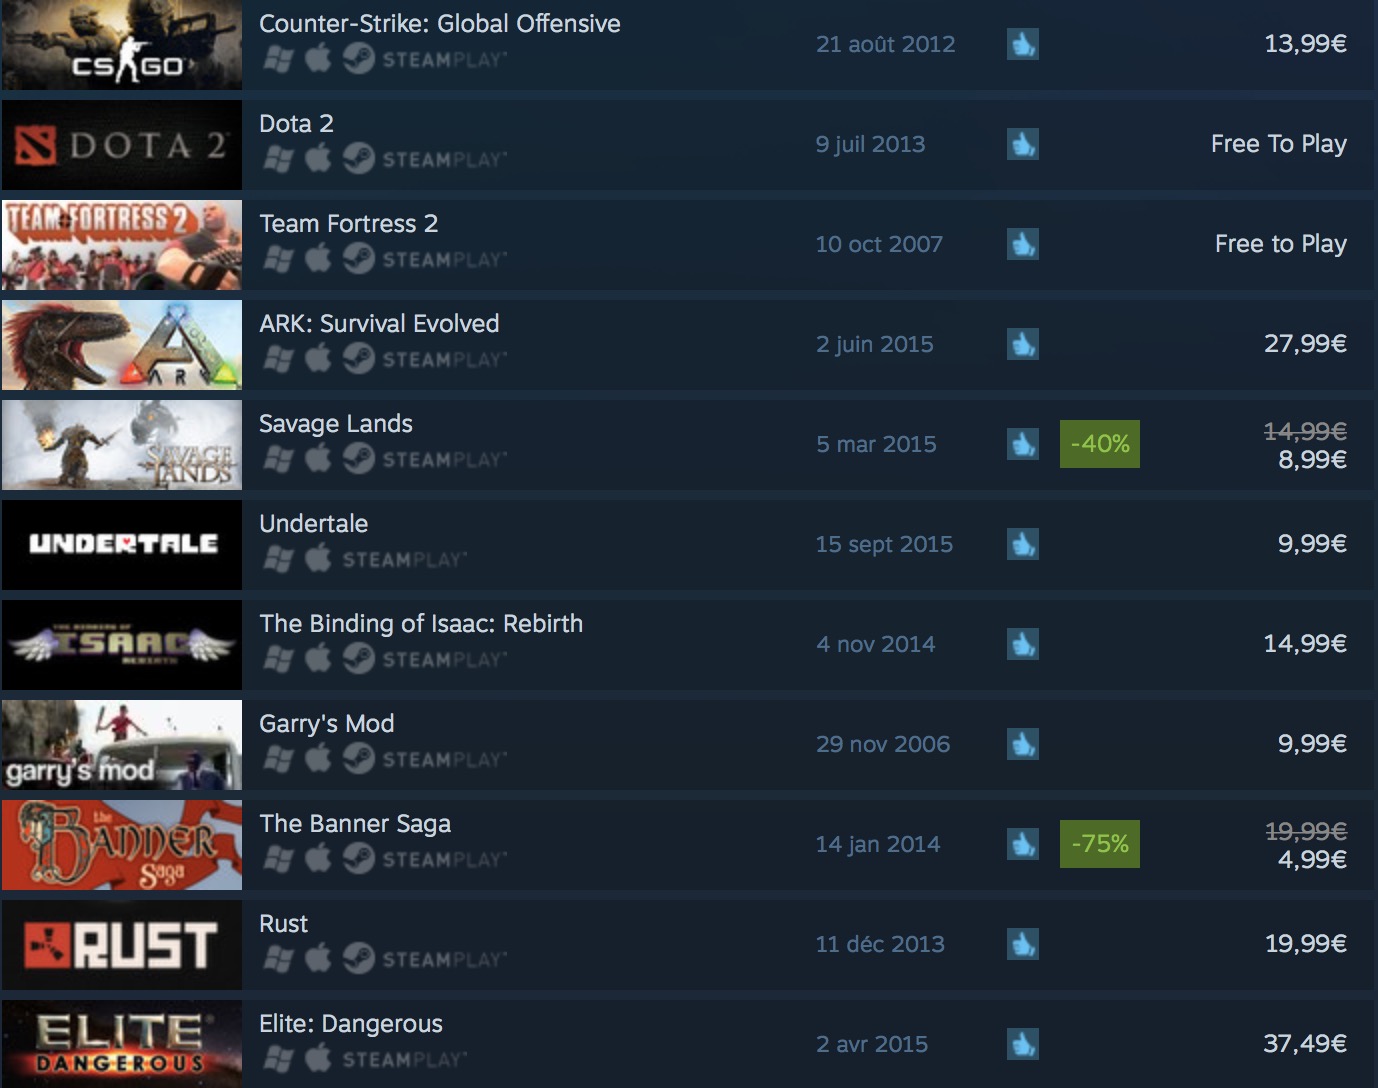Click the thumbs-up icon for Elite: Dangerous

(x=1022, y=1044)
